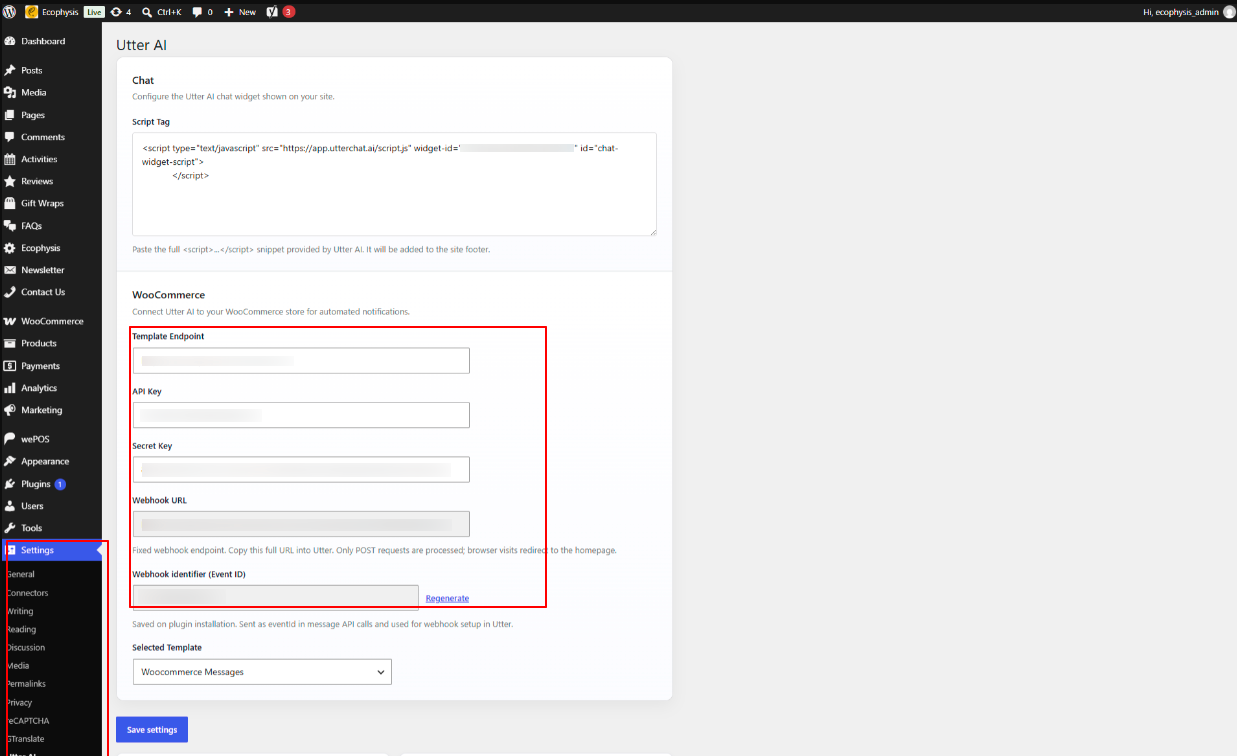Image resolution: width=1237 pixels, height=756 pixels.
Task: Open comments bubble icon showing 0
Action: pyautogui.click(x=203, y=12)
